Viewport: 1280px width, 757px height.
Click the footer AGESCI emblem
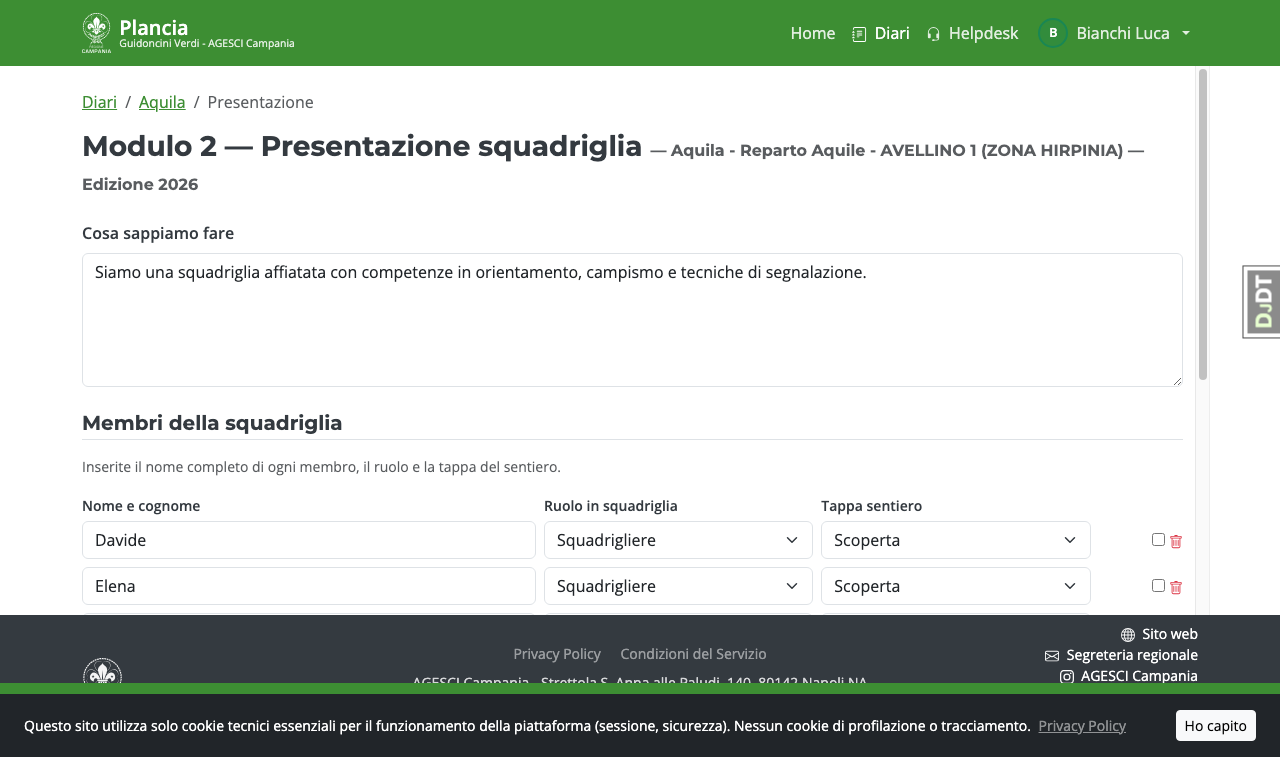[102, 672]
